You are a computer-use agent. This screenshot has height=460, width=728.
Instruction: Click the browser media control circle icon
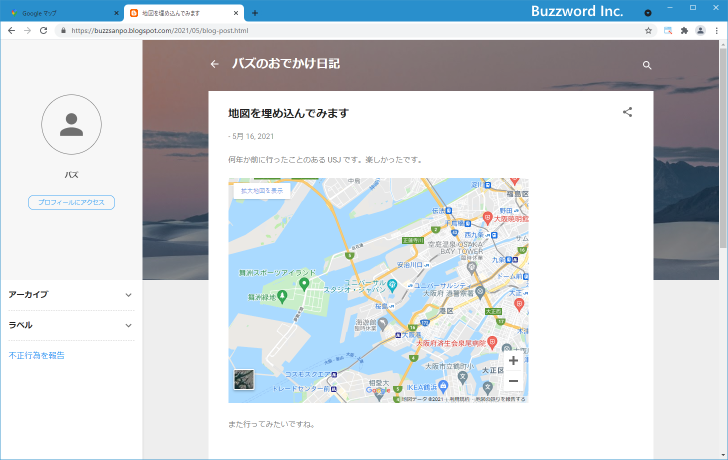(648, 13)
